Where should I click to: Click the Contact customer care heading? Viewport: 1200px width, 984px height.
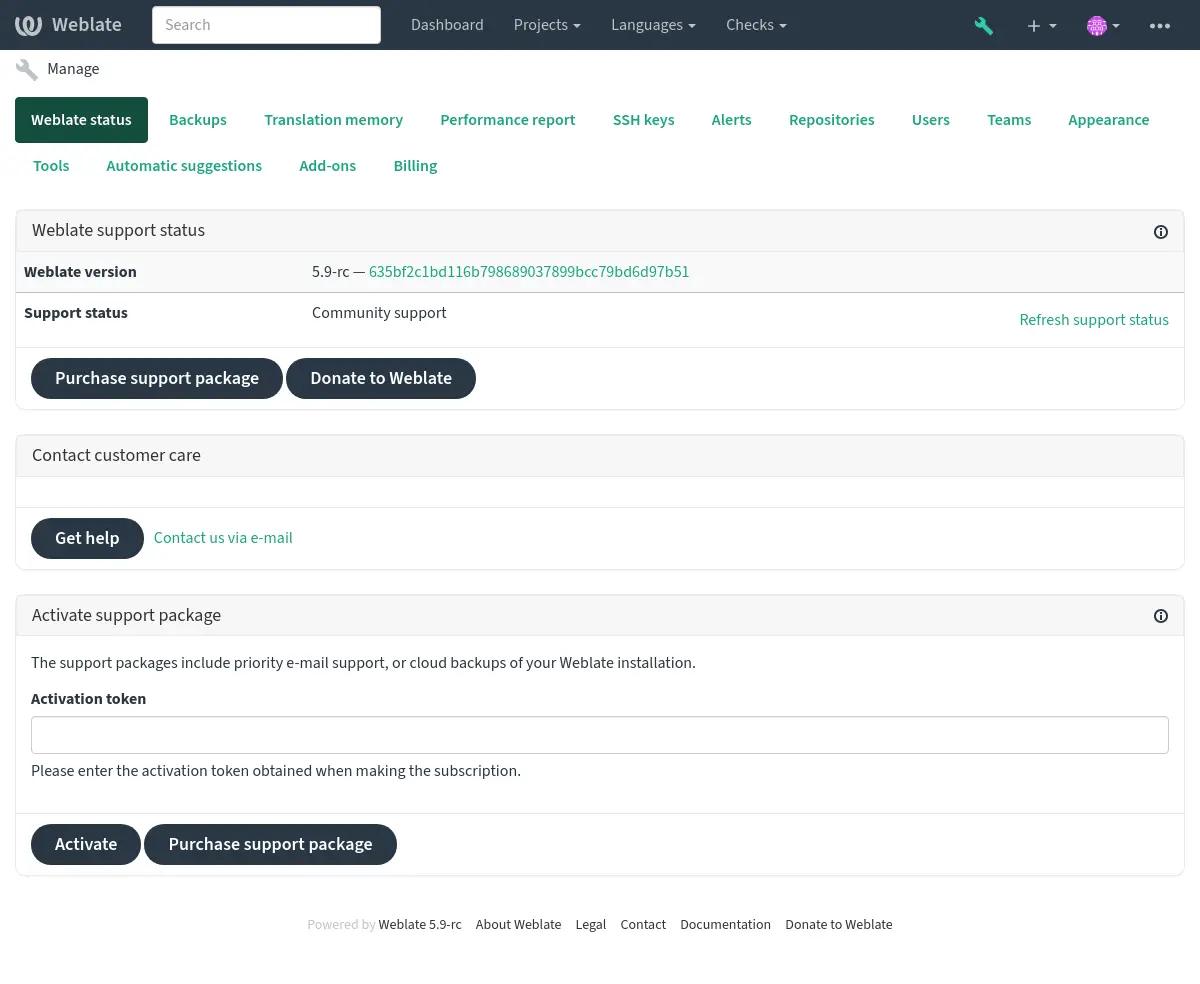click(x=116, y=455)
